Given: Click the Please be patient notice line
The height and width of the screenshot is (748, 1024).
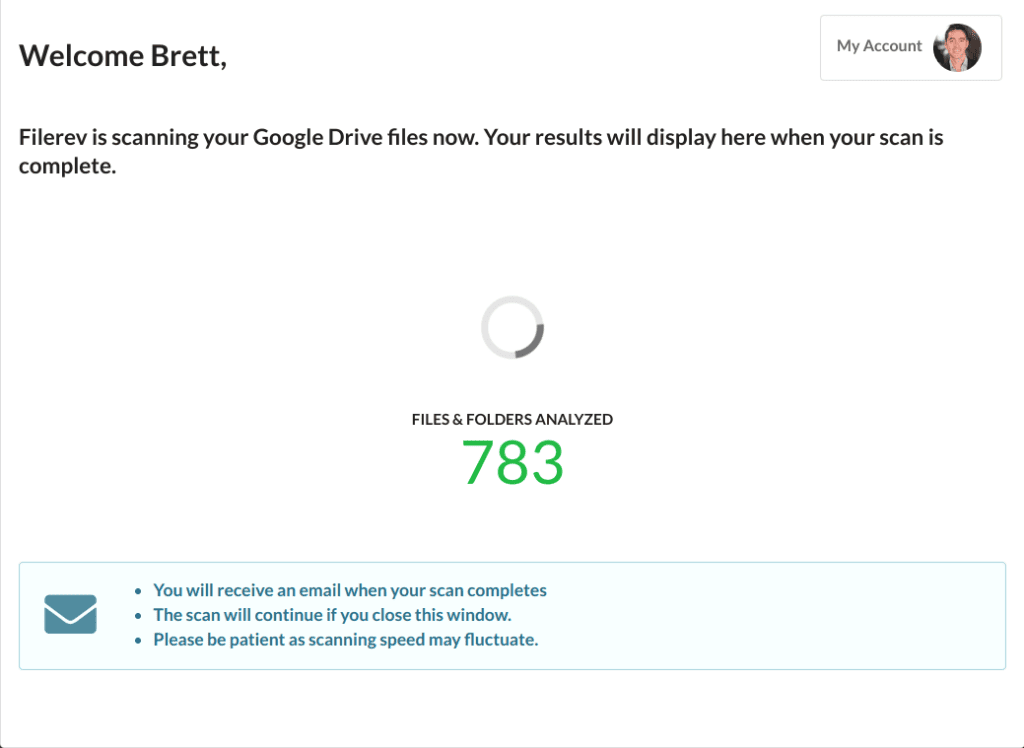Looking at the screenshot, I should click(345, 640).
